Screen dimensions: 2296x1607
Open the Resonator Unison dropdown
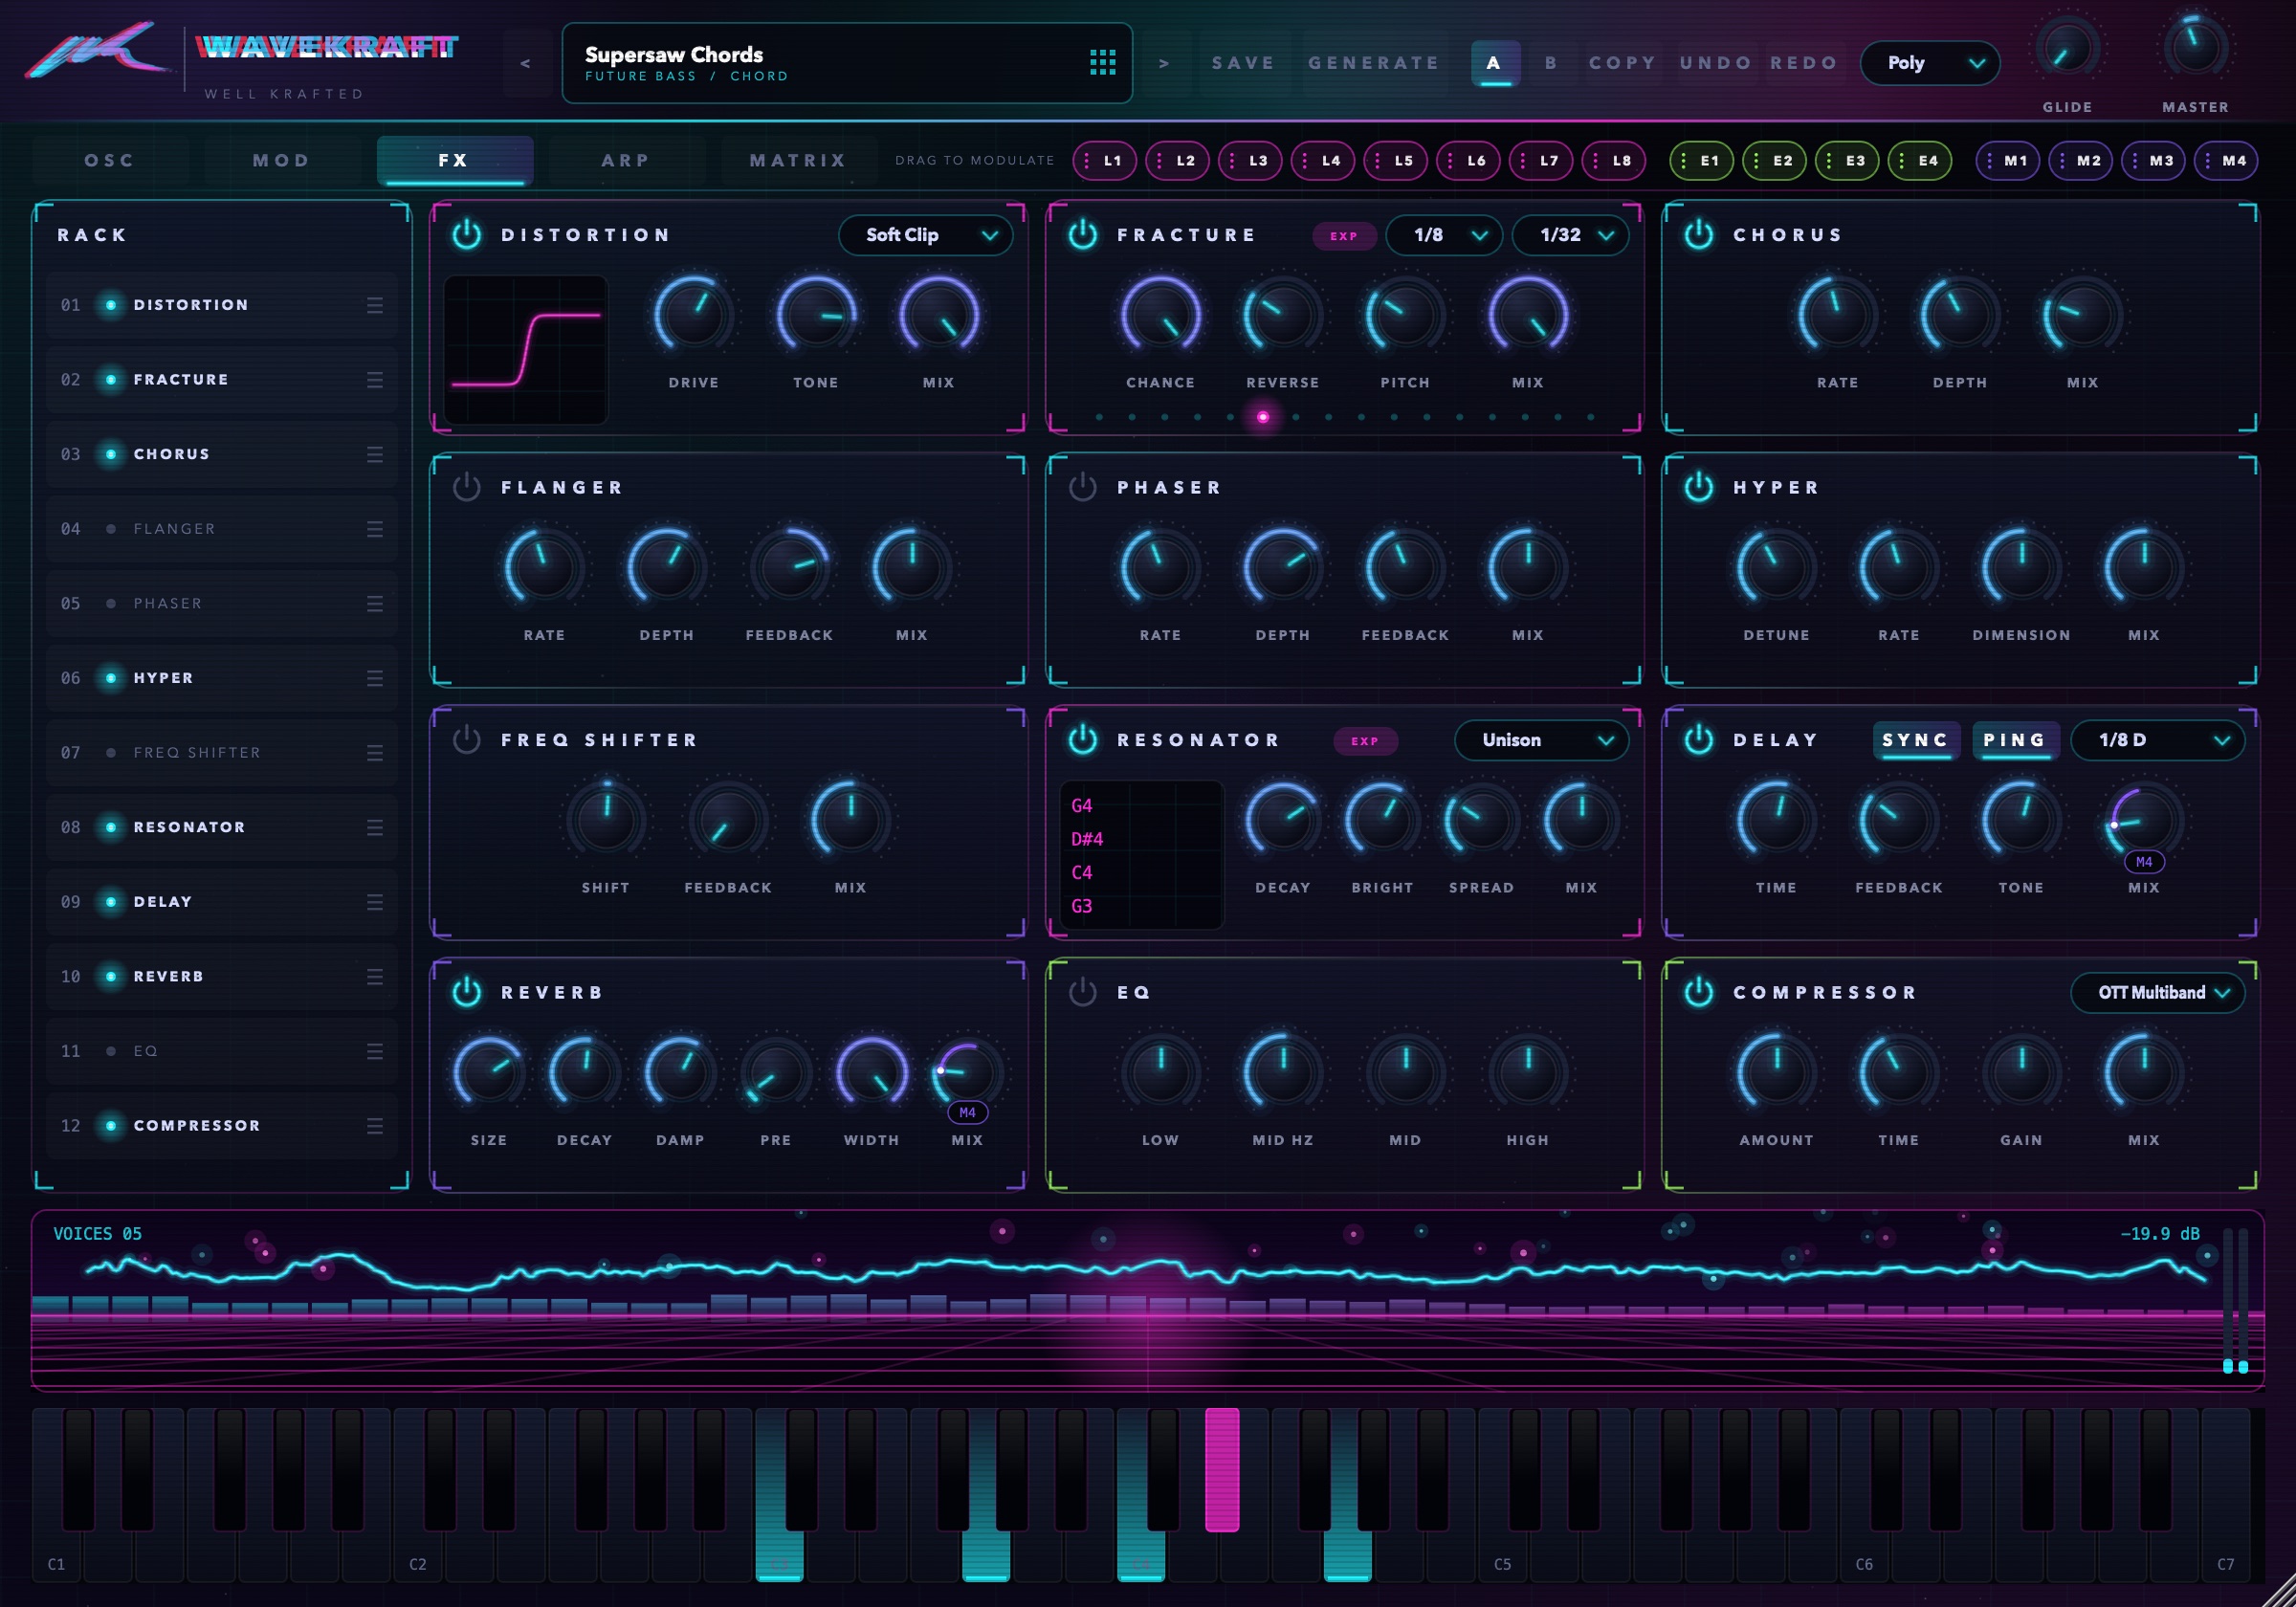tap(1542, 740)
